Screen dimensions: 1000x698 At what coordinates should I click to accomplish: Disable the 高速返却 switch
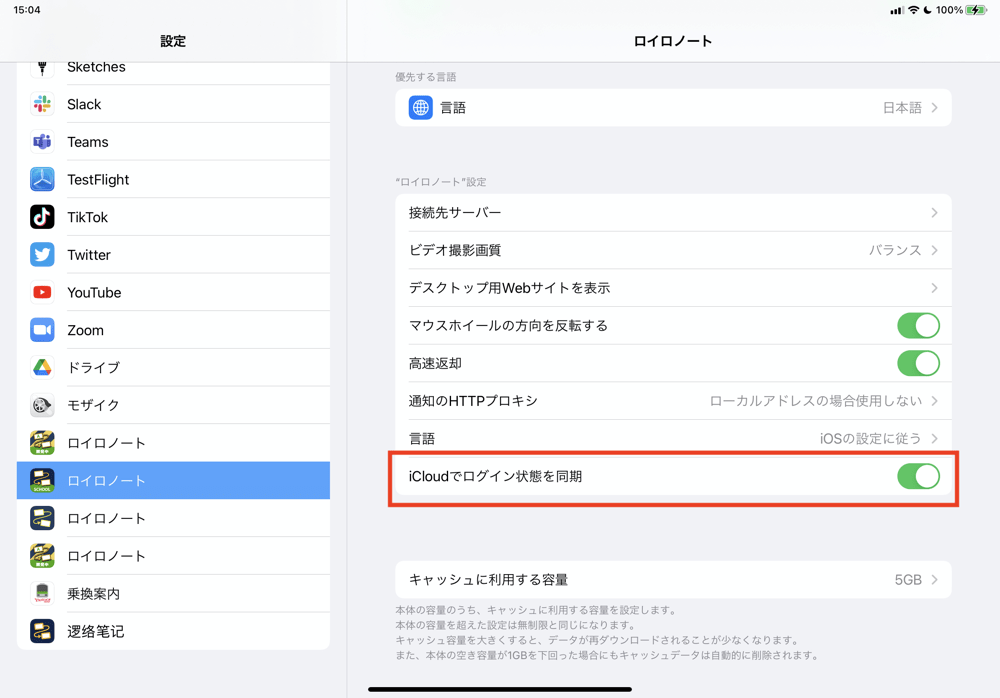[x=917, y=363]
